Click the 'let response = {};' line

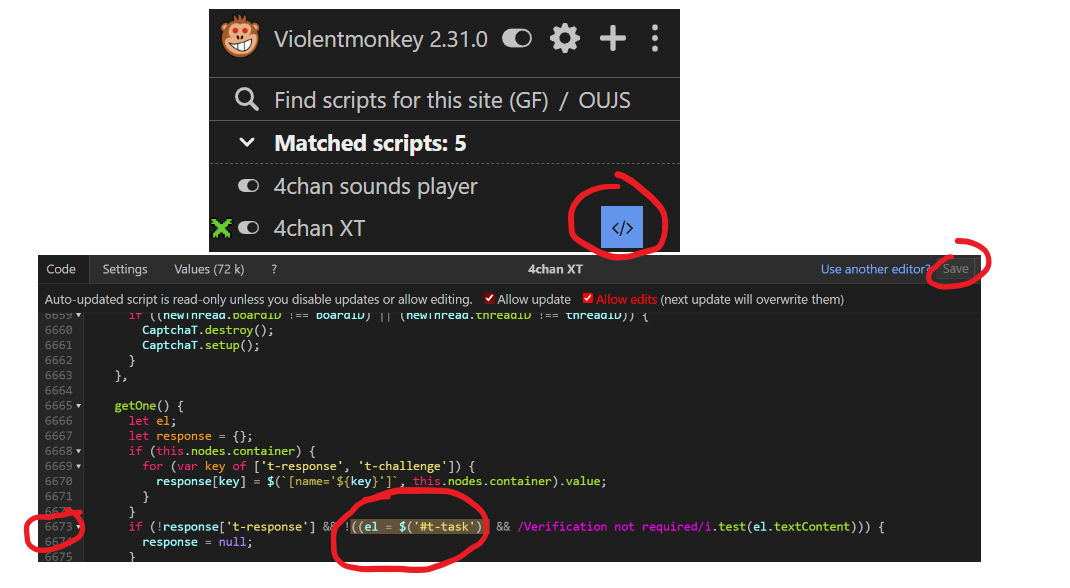pyautogui.click(x=190, y=436)
